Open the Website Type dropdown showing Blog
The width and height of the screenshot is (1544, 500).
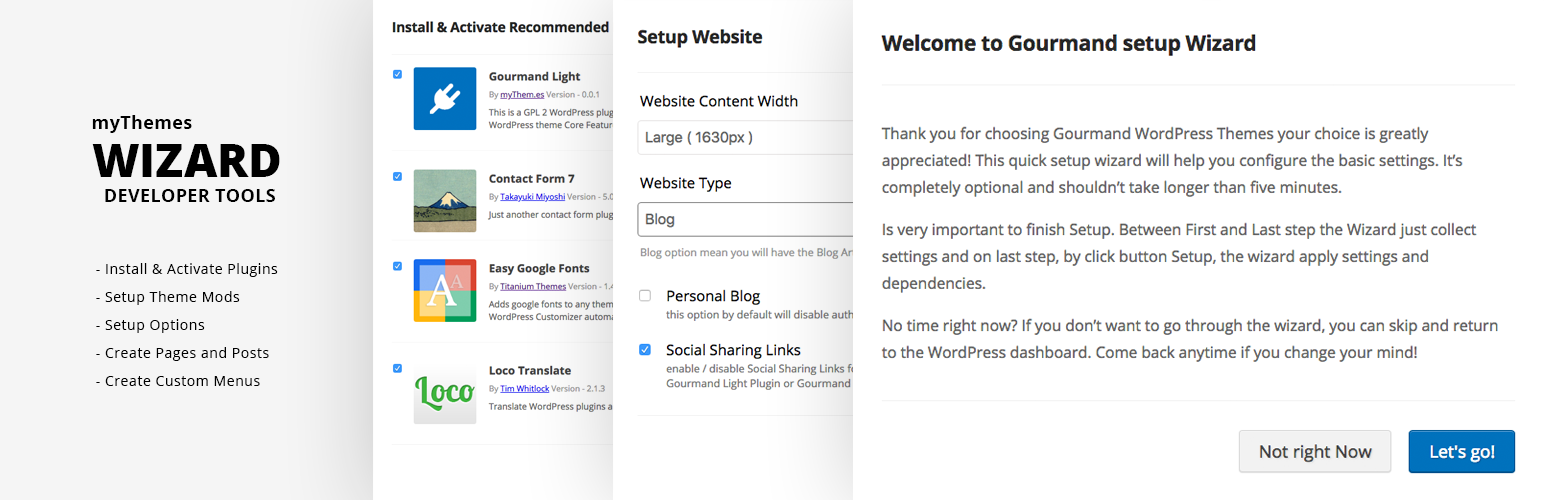pyautogui.click(x=745, y=219)
